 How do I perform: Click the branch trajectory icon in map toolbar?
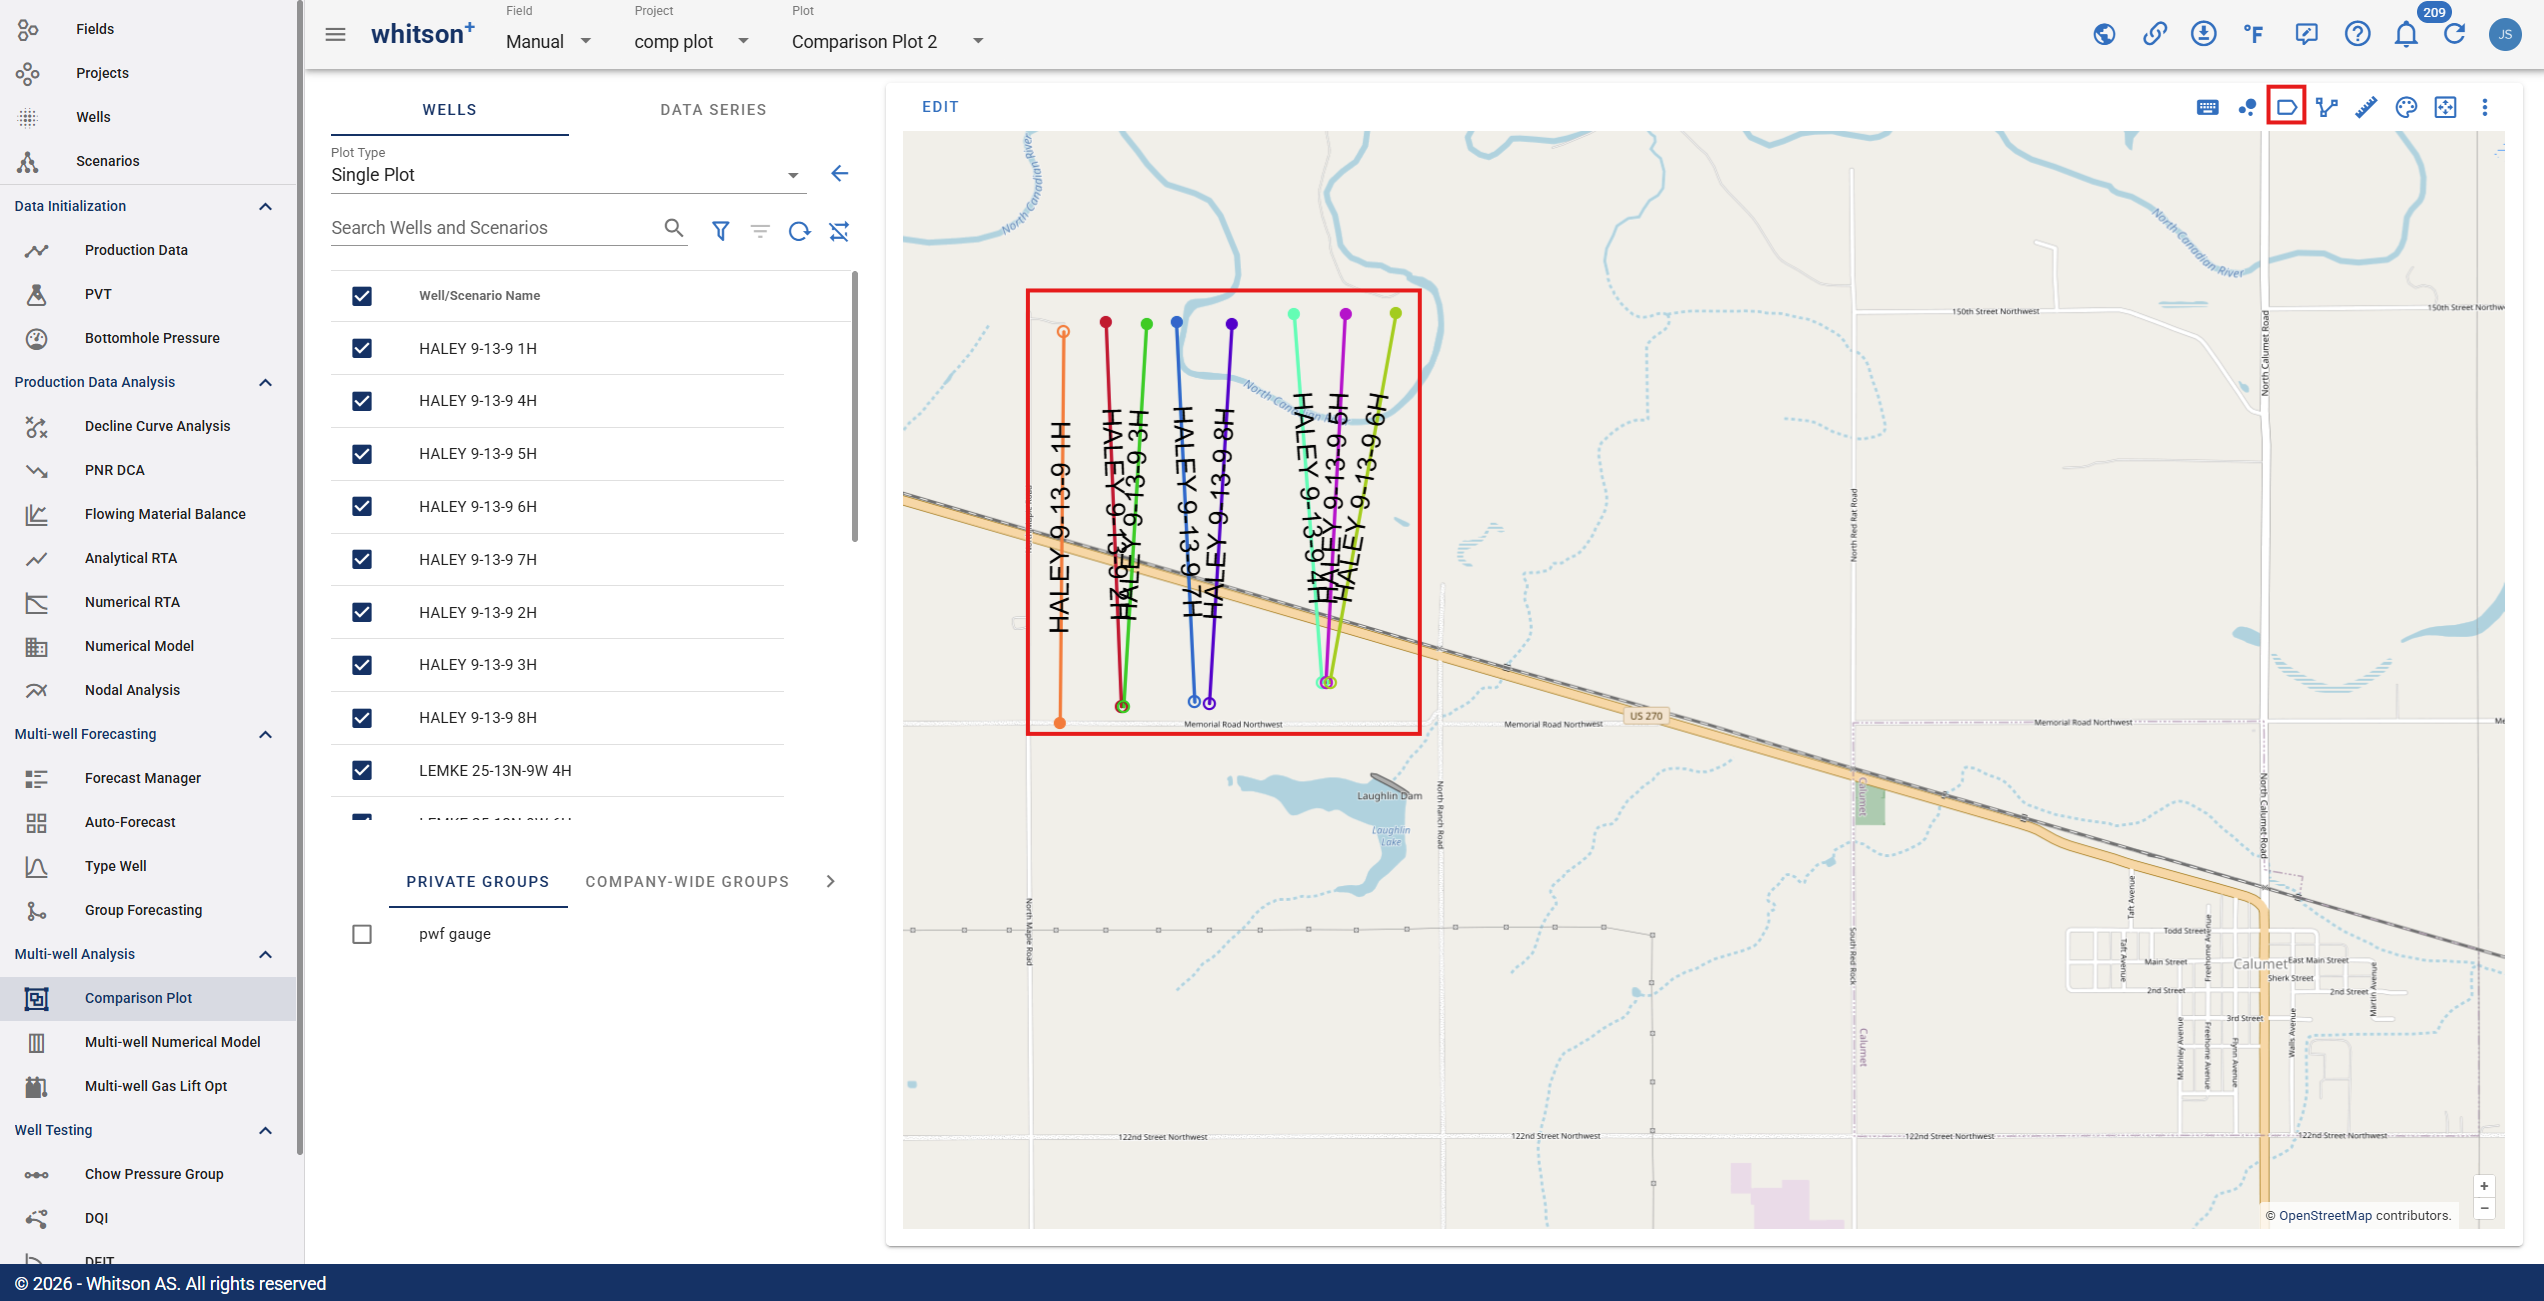click(x=2327, y=108)
